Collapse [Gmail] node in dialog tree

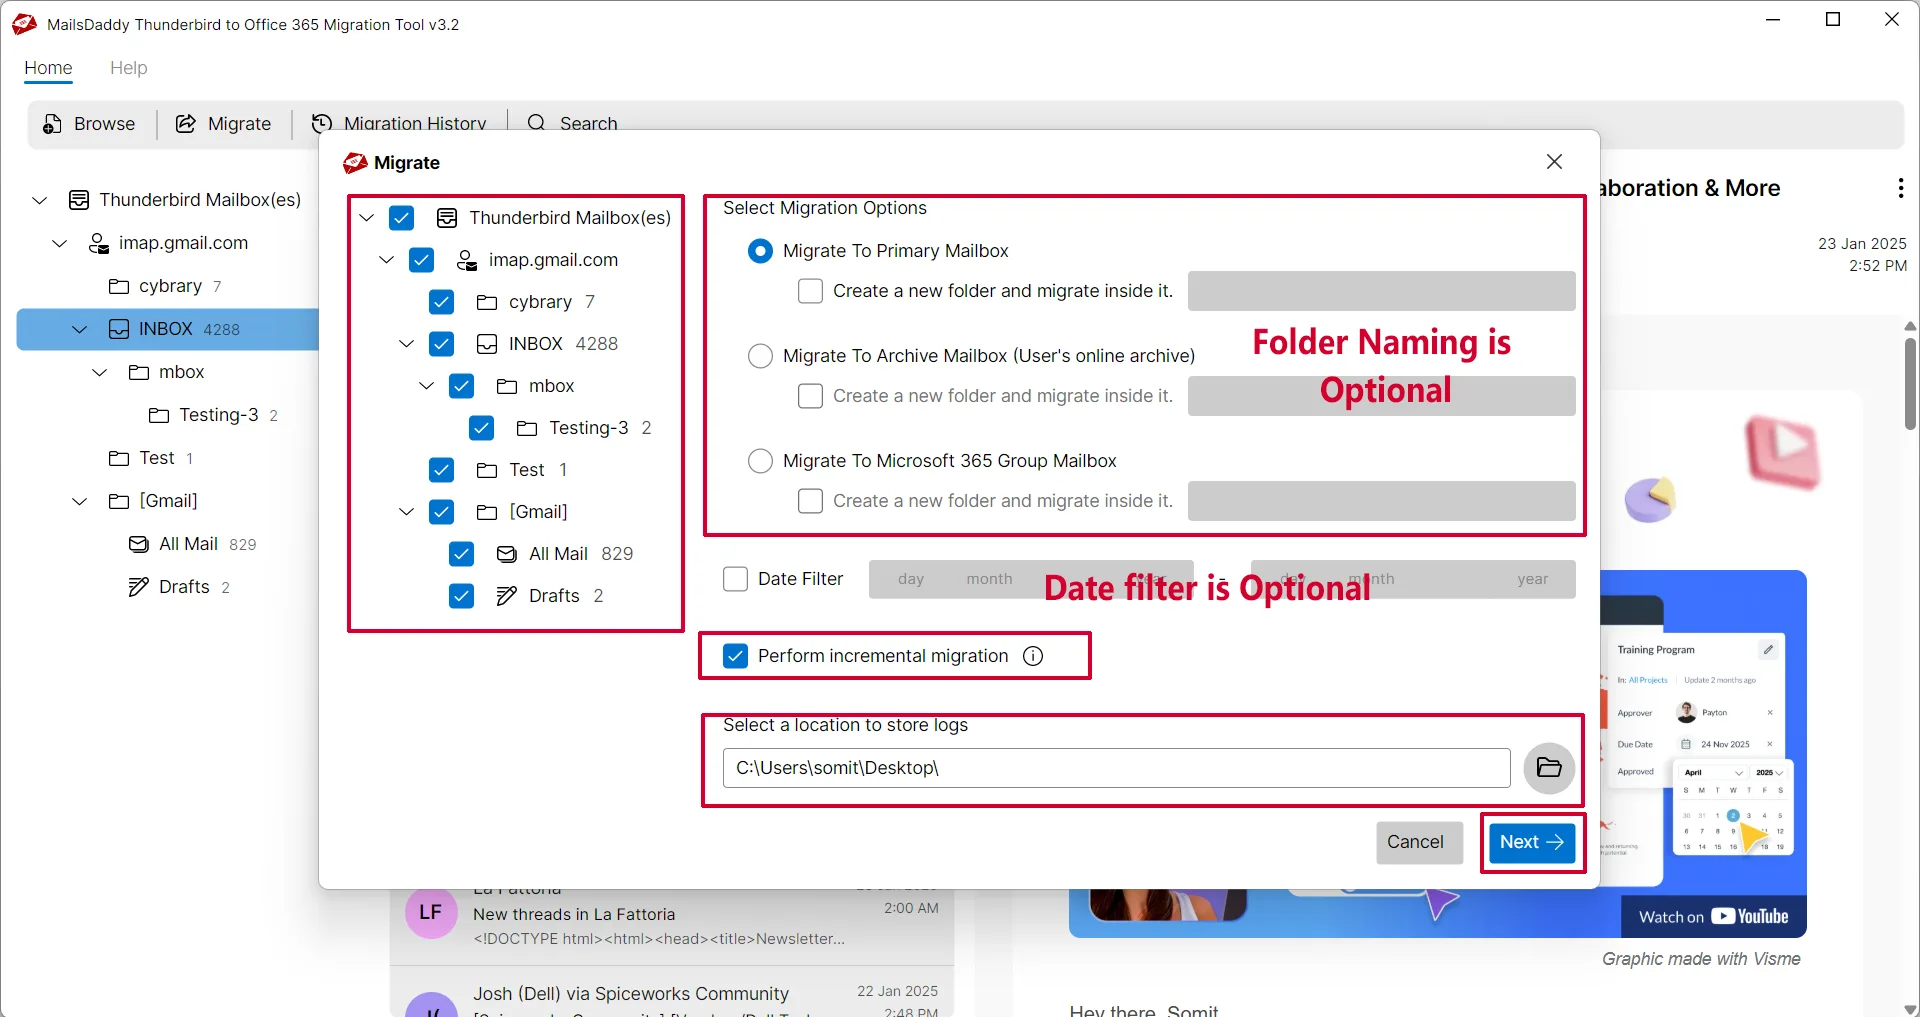click(407, 512)
